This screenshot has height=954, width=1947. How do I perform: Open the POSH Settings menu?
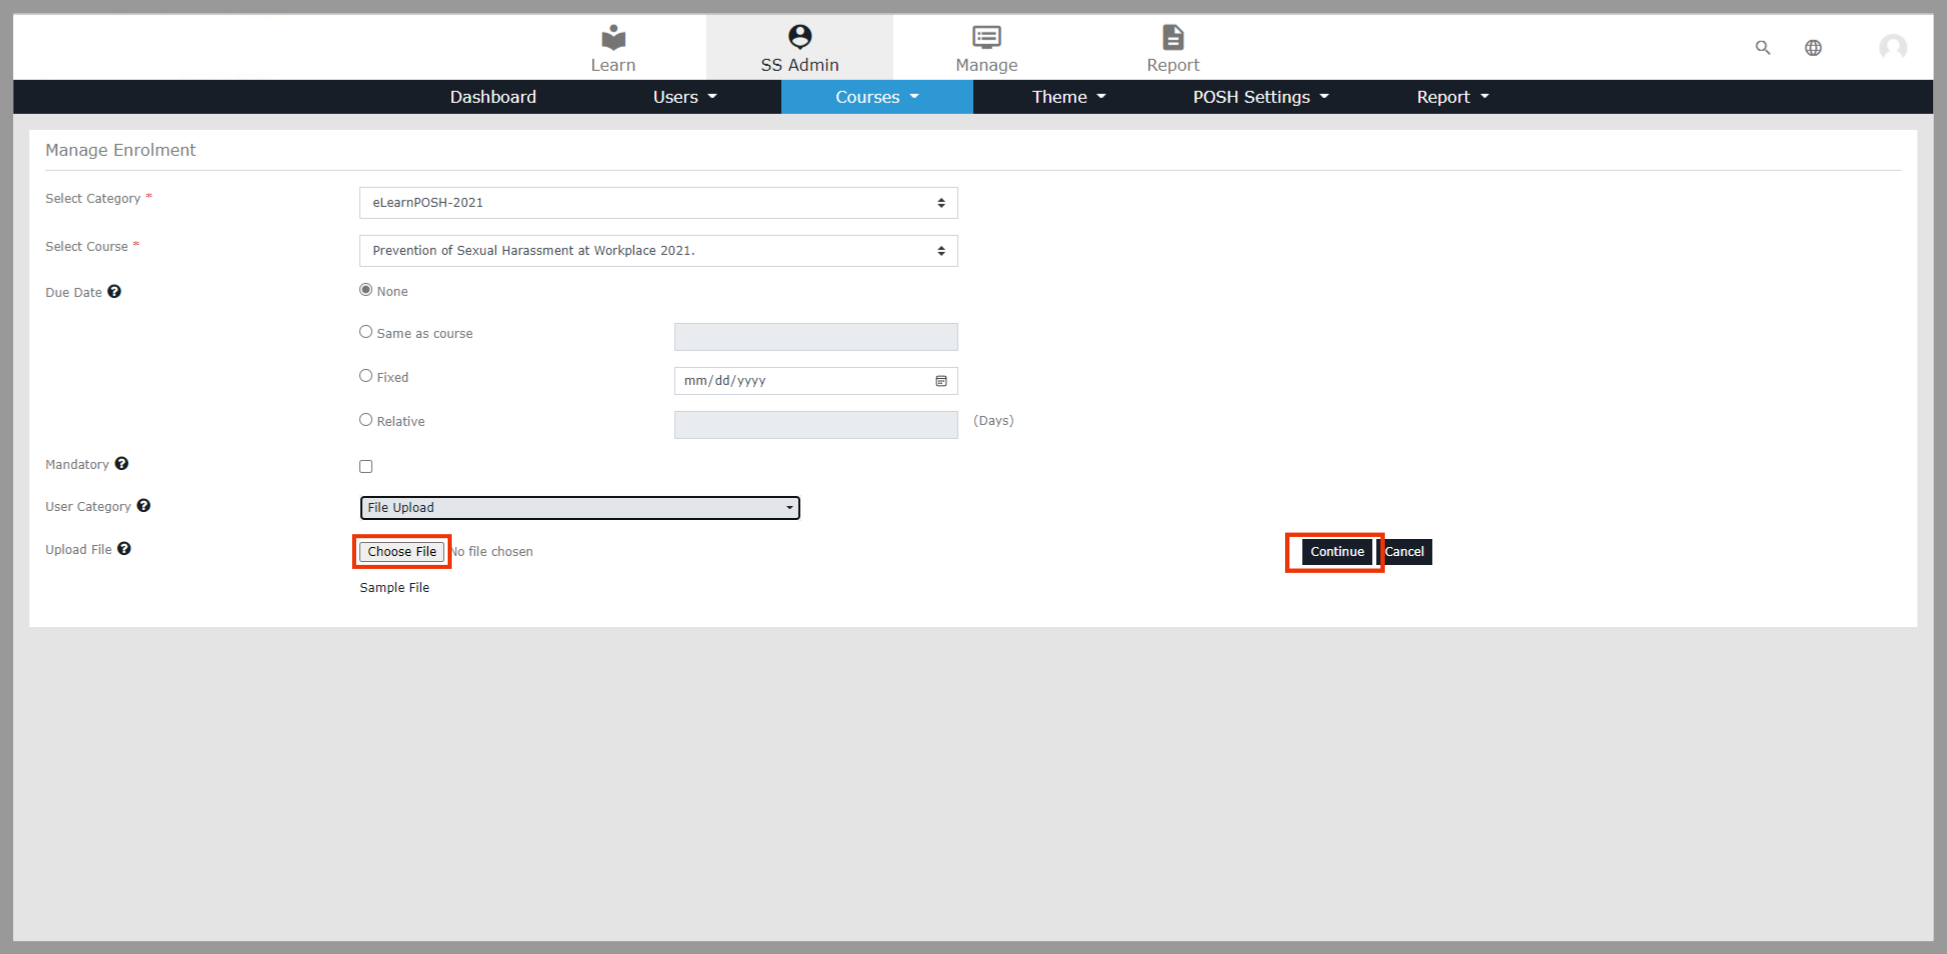(x=1259, y=97)
